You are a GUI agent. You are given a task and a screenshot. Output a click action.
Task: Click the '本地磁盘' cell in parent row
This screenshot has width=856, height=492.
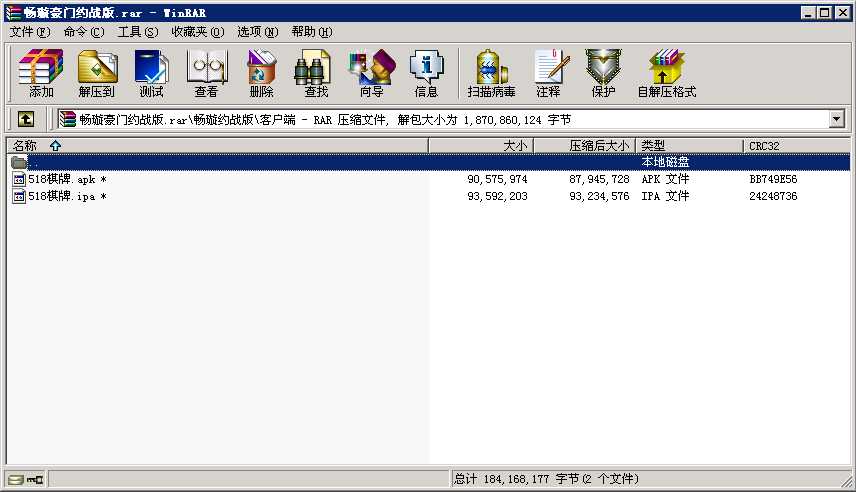coord(665,162)
